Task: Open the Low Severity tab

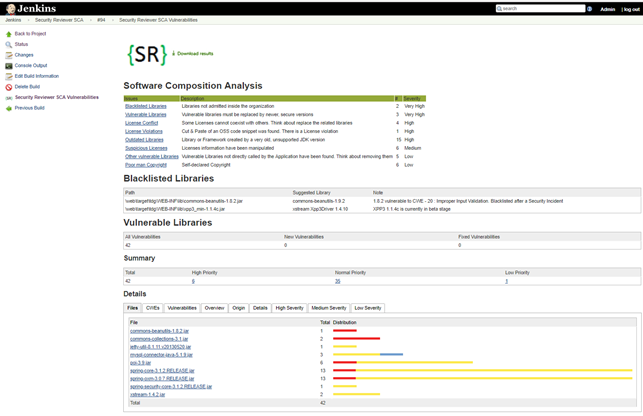Action: tap(367, 308)
